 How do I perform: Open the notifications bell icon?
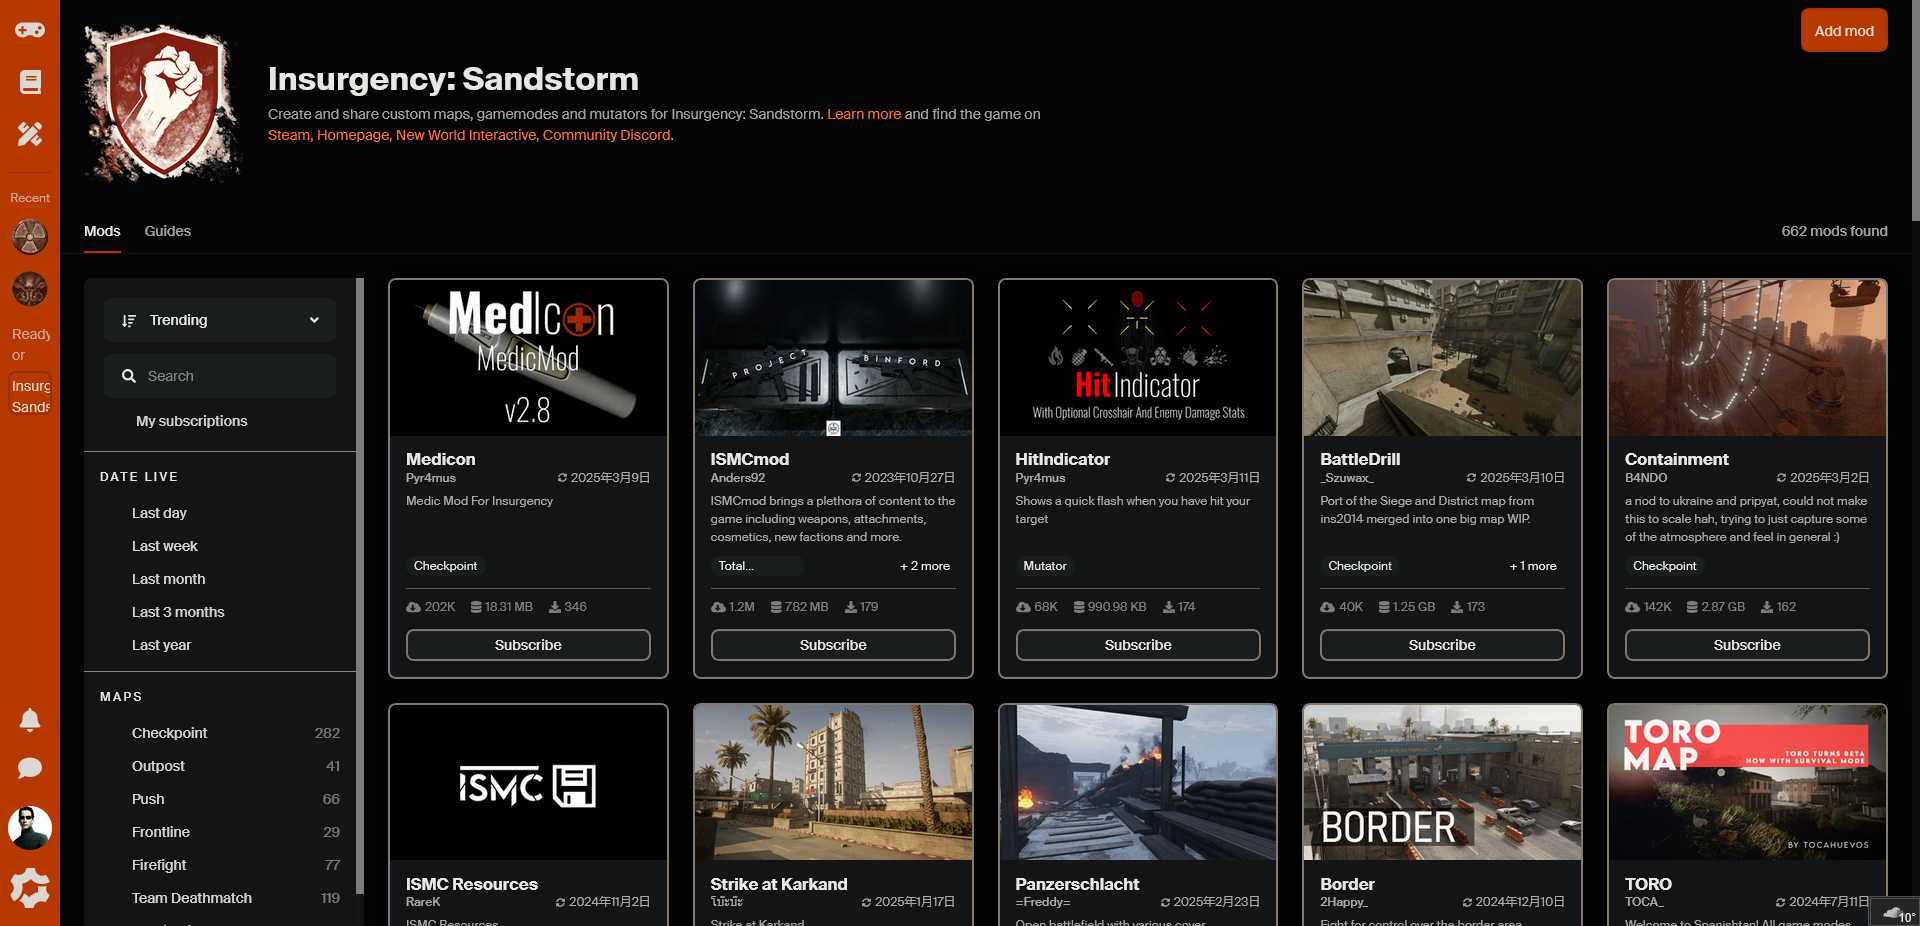coord(30,720)
